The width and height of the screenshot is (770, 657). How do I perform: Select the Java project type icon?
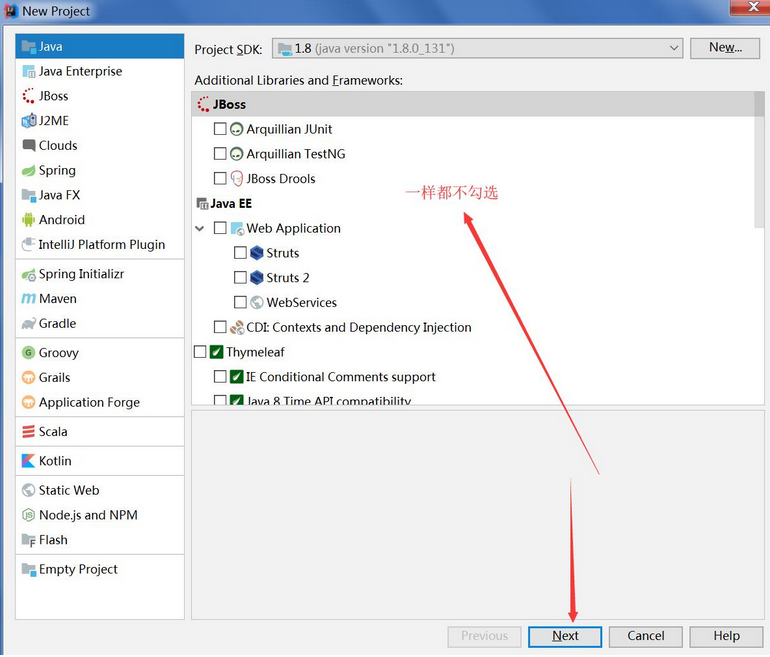pos(29,47)
